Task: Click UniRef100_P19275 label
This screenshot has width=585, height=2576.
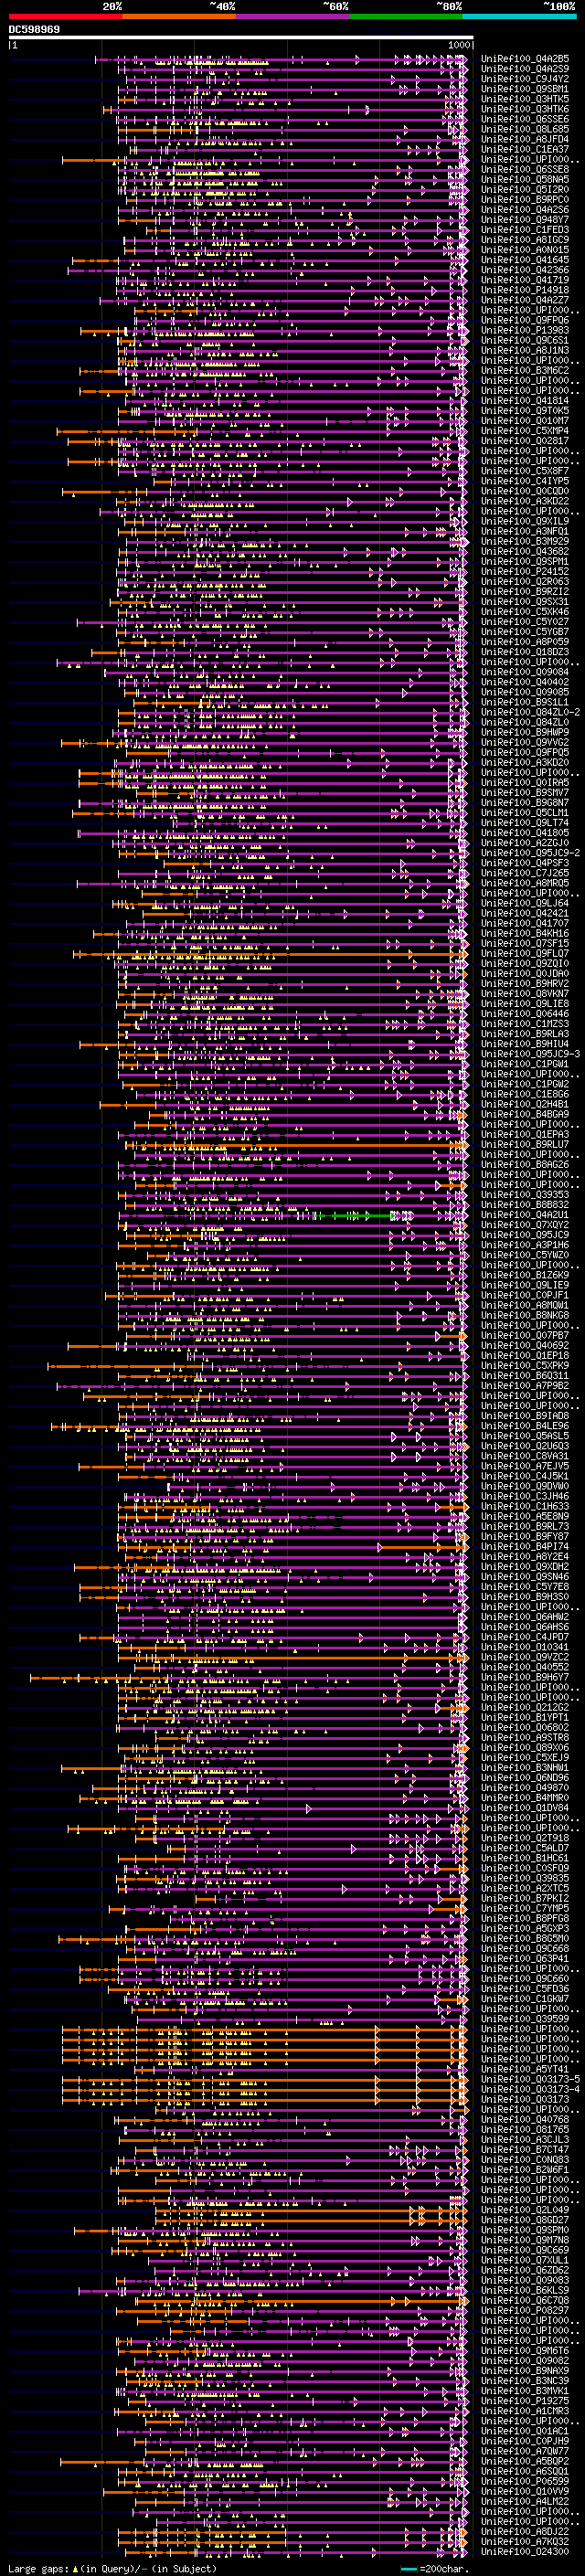Action: coord(525,2400)
